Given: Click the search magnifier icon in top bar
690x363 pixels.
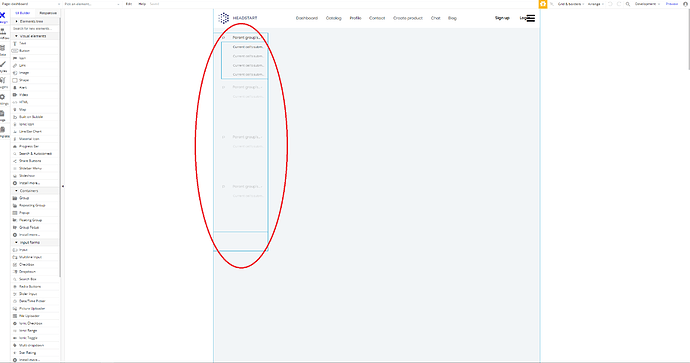Looking at the screenshot, I should click(628, 4).
